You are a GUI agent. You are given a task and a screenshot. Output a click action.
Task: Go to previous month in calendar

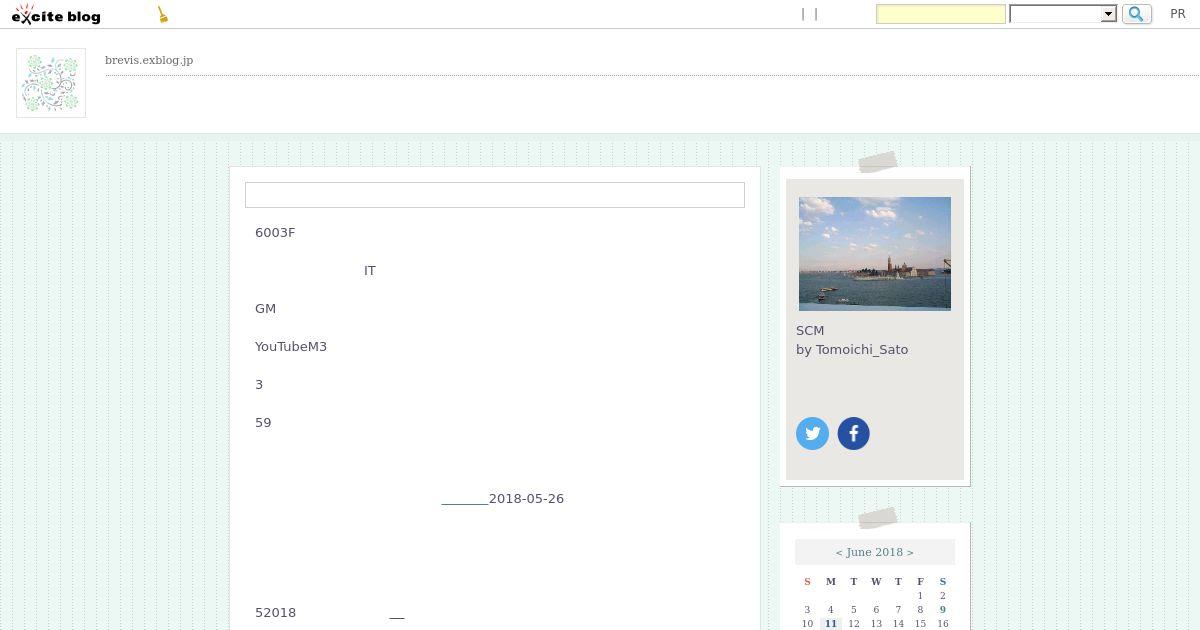click(839, 552)
